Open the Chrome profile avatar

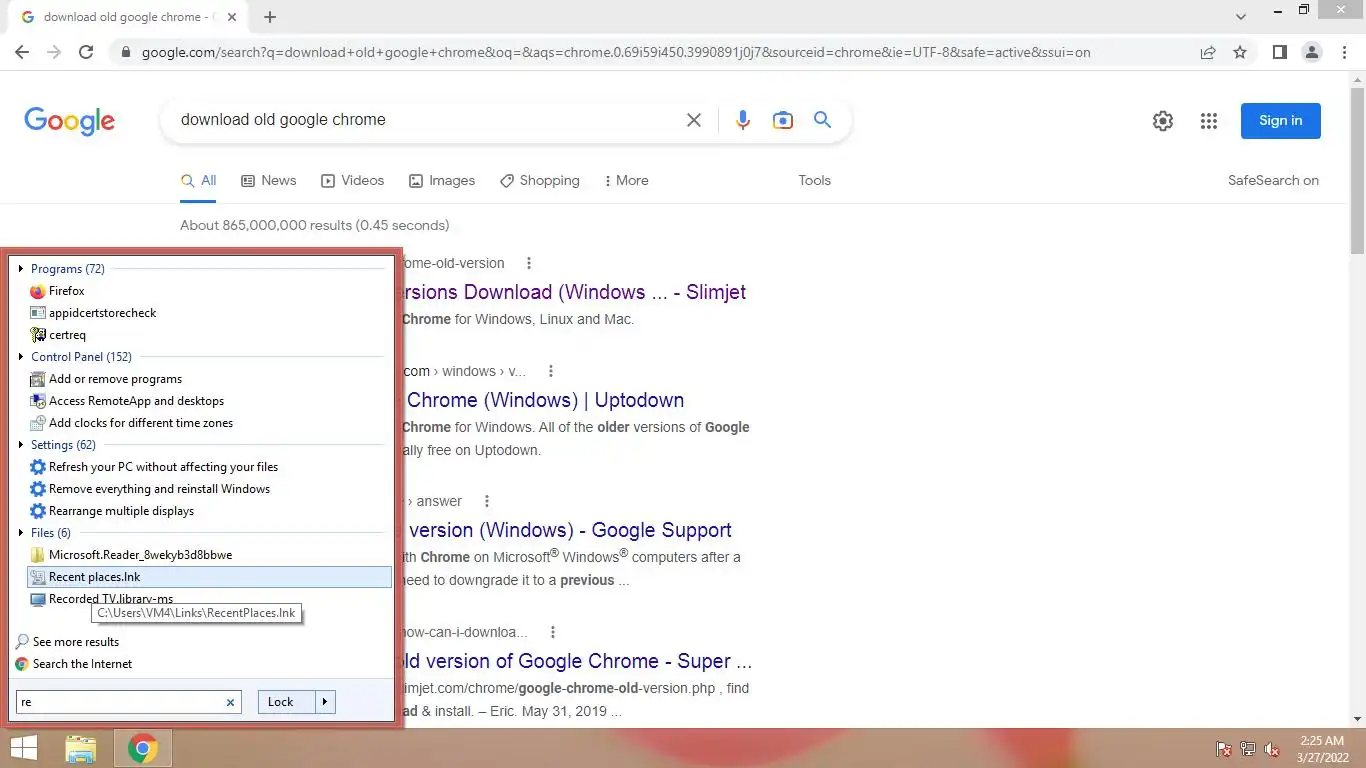[1312, 52]
